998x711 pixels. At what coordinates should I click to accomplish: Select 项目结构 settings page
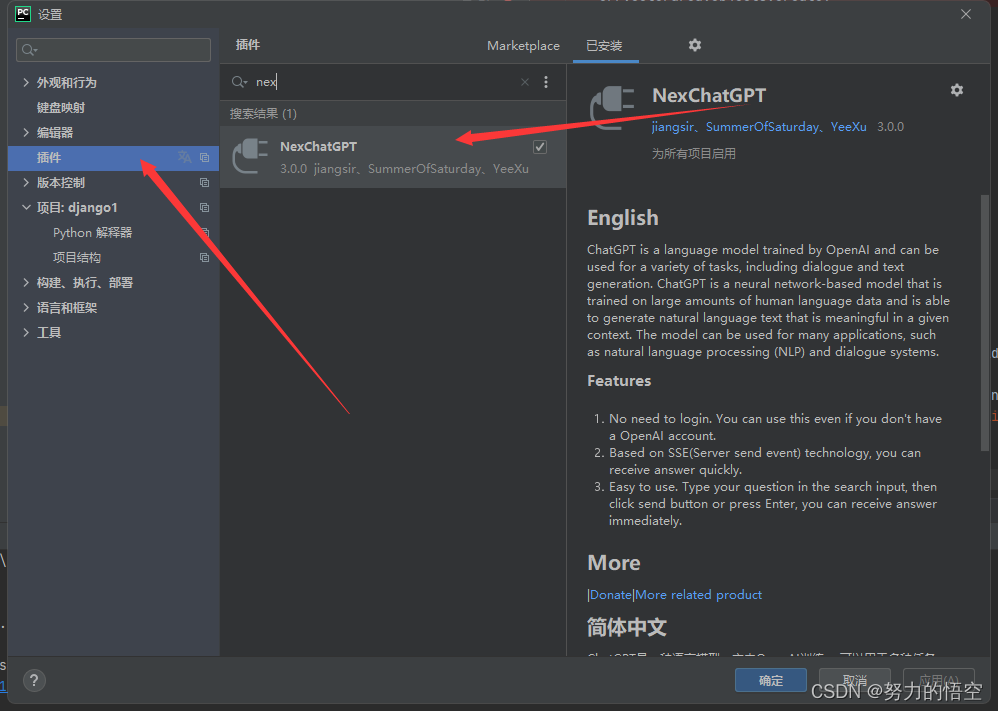pos(76,258)
